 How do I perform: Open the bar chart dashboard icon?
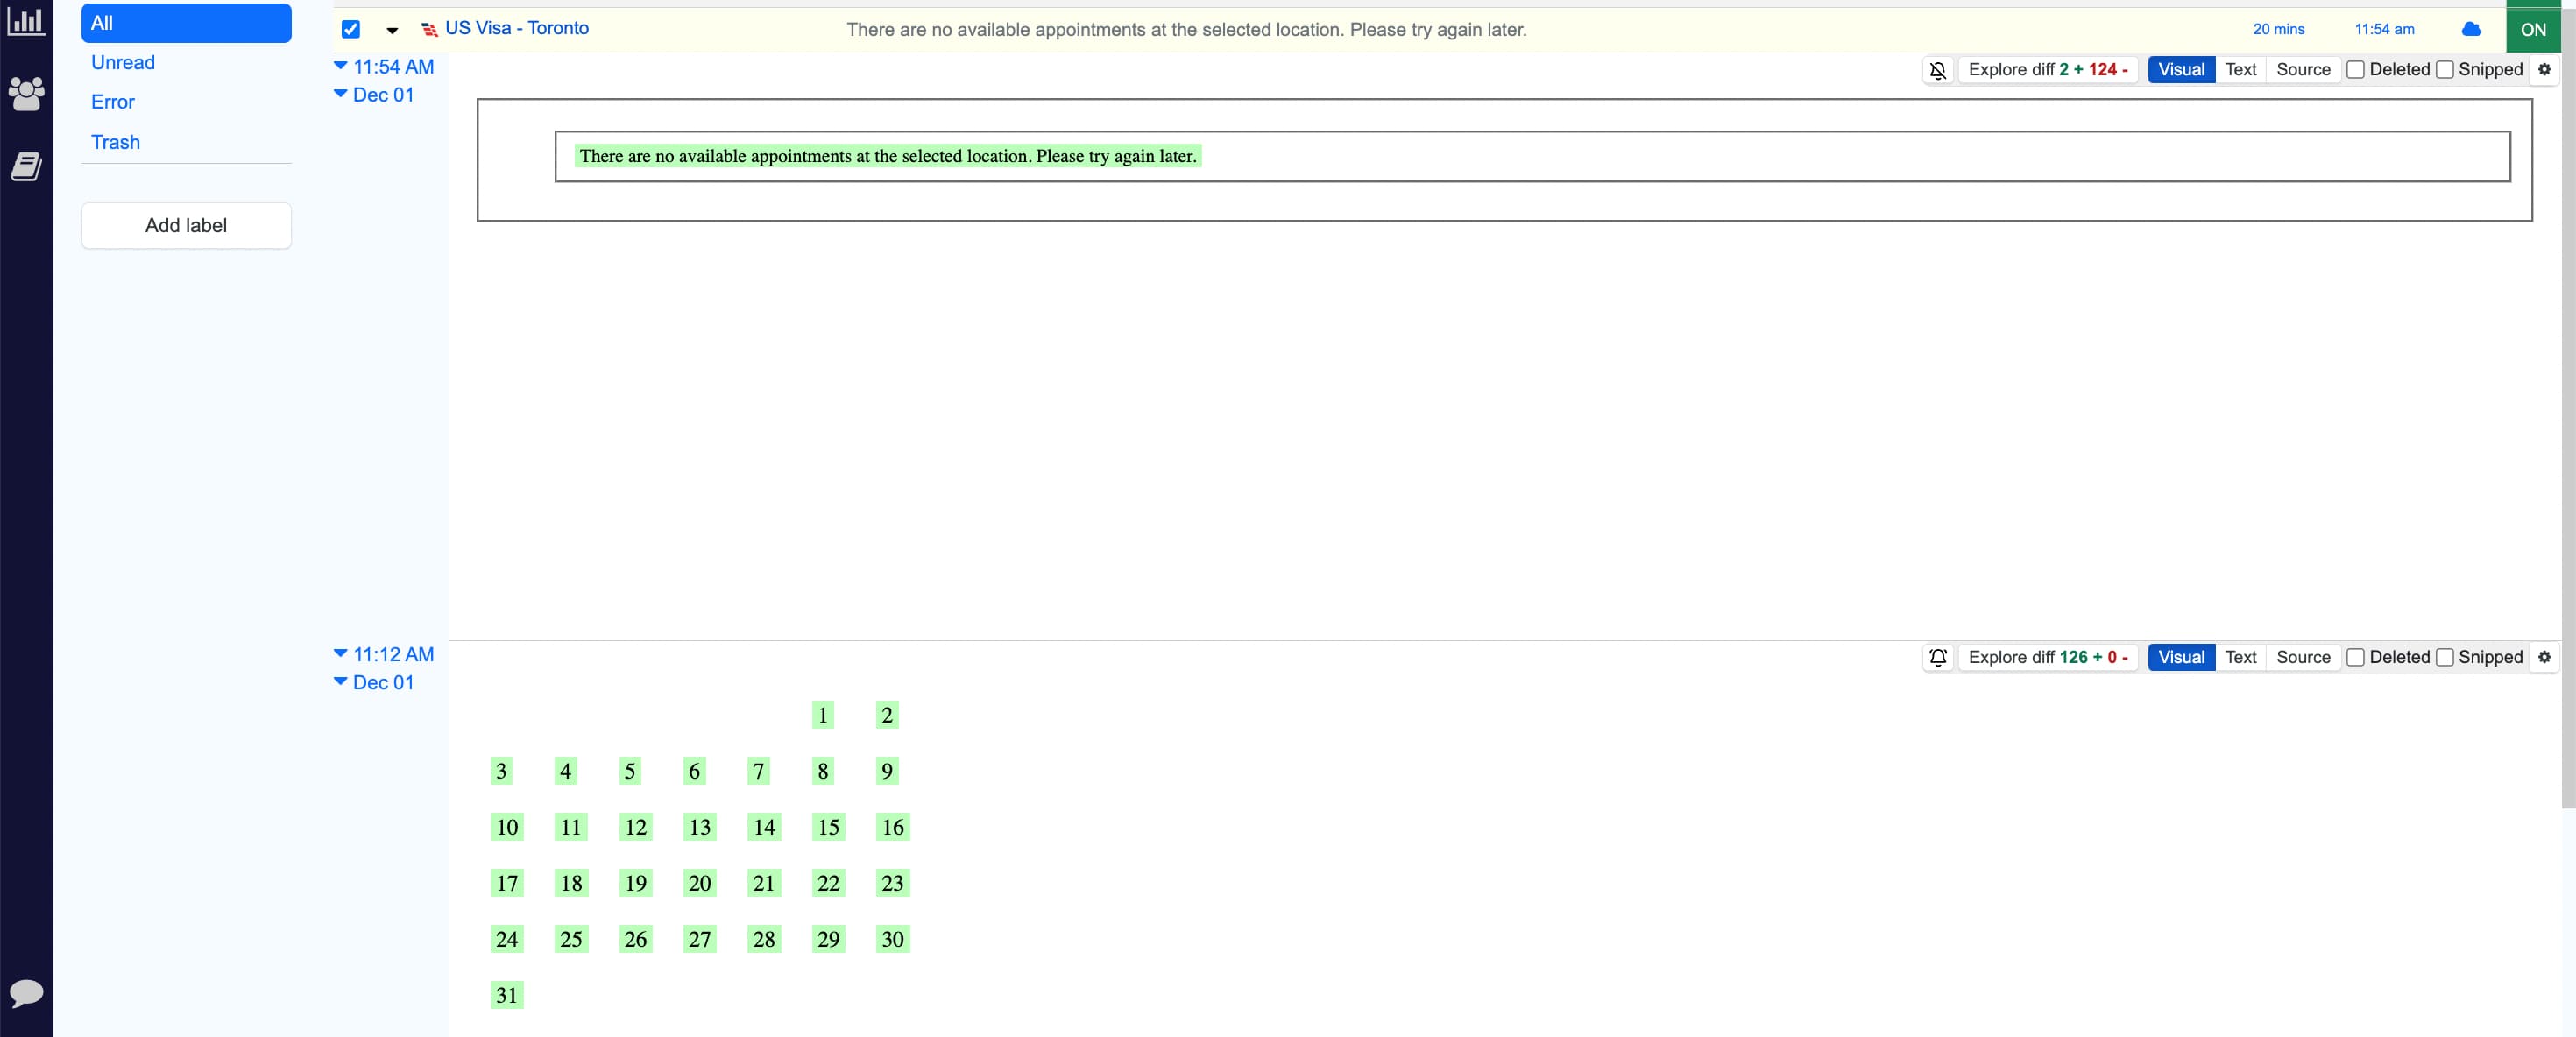26,22
